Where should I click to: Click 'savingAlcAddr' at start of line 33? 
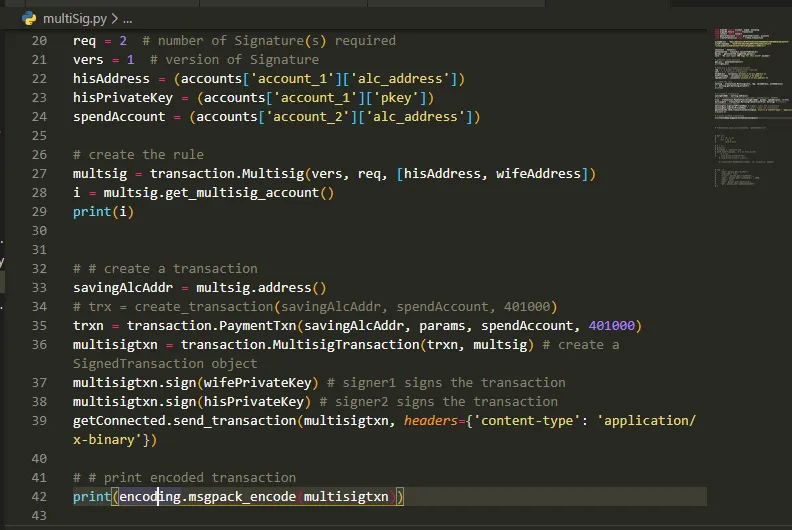pyautogui.click(x=123, y=288)
